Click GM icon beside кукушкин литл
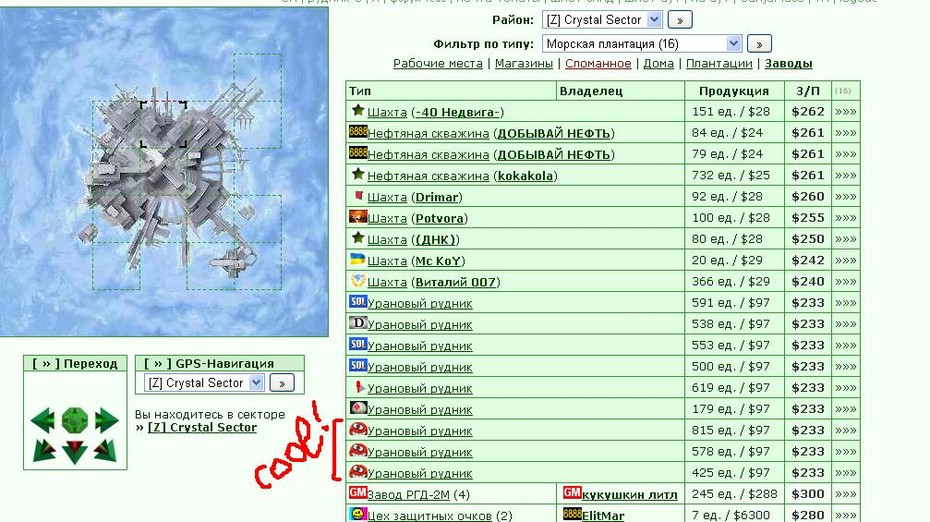 [572, 492]
